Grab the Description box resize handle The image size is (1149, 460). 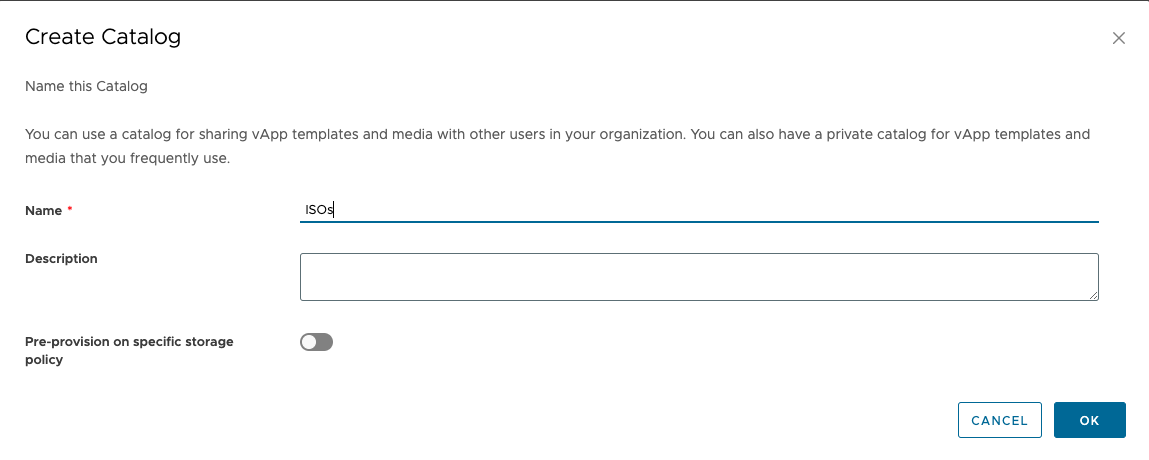(1093, 295)
